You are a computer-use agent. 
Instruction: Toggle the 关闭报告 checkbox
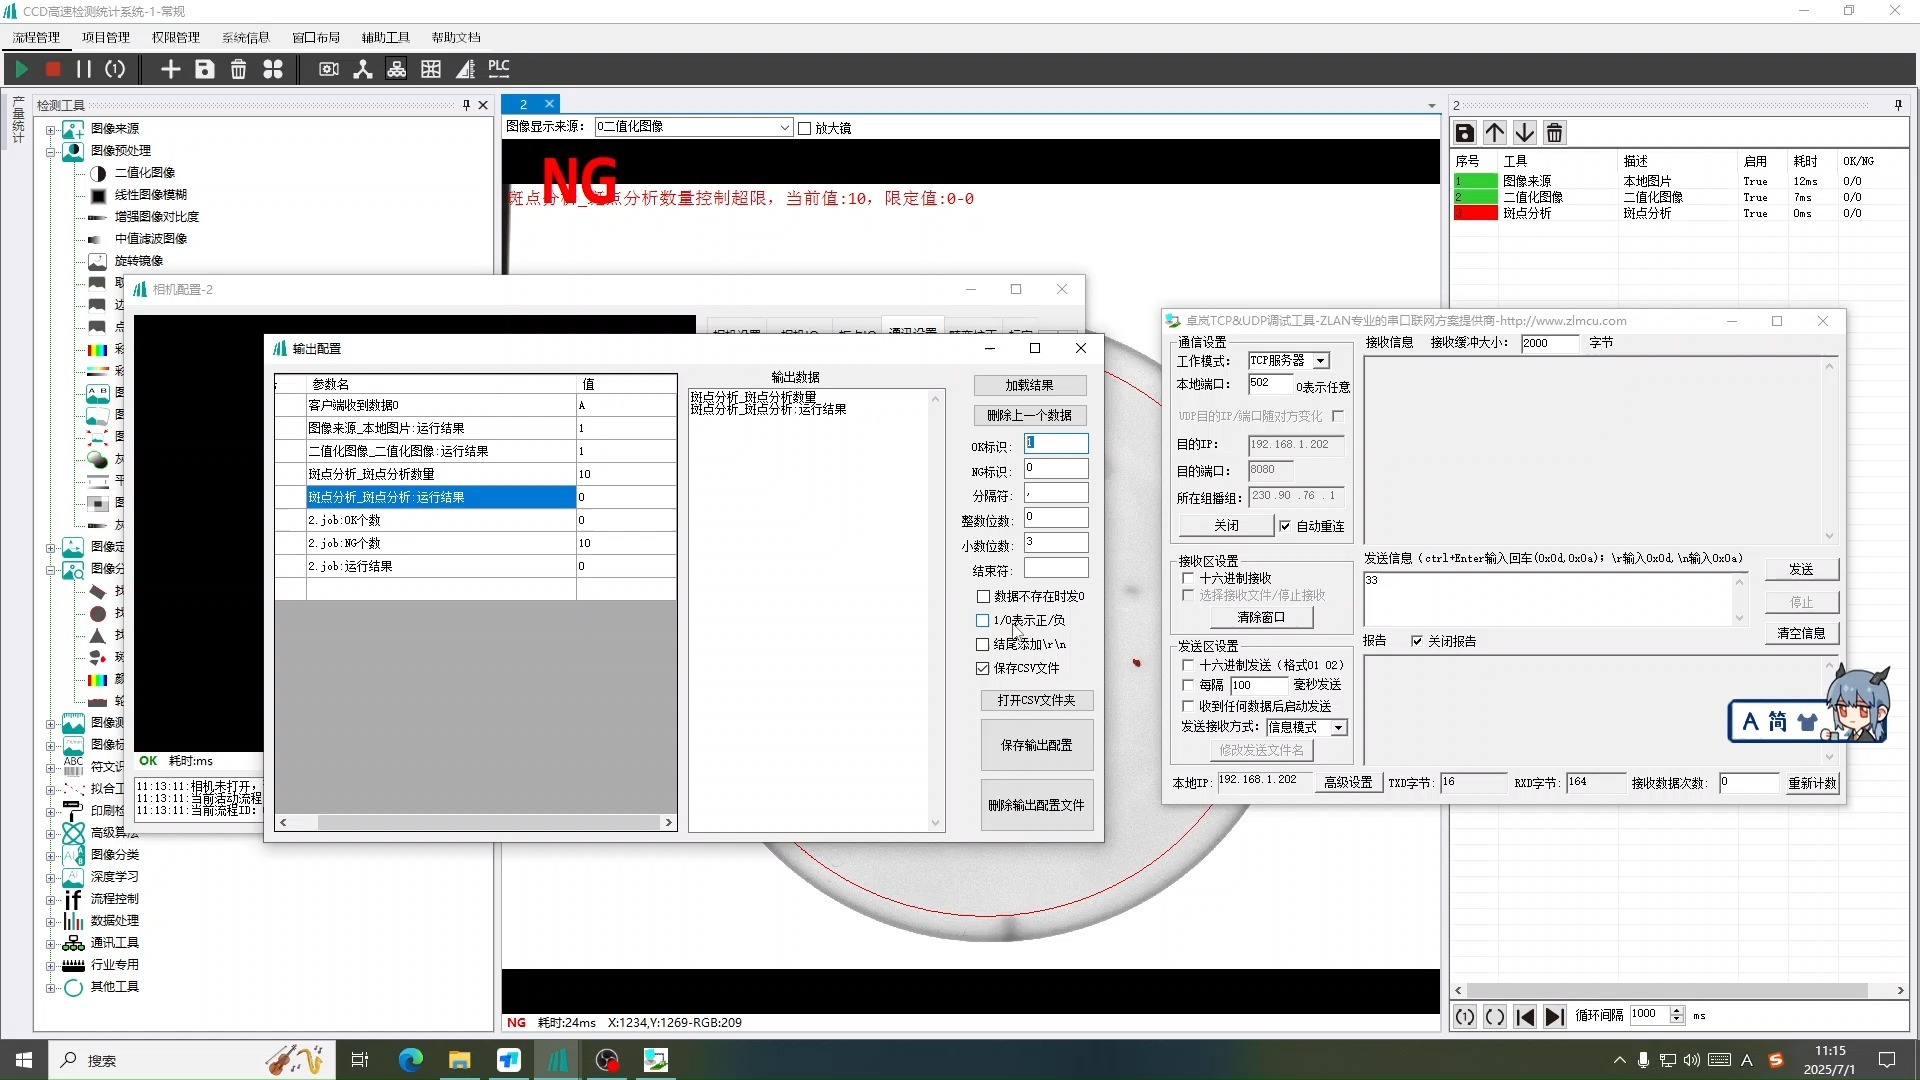(1417, 641)
